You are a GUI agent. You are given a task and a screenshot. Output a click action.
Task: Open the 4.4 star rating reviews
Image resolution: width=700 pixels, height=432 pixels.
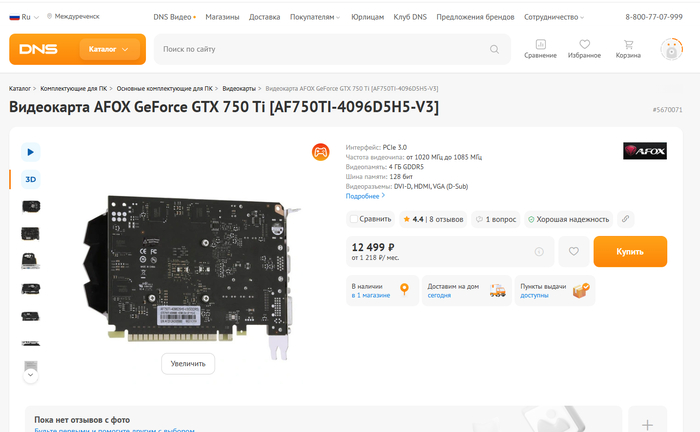[x=433, y=219]
